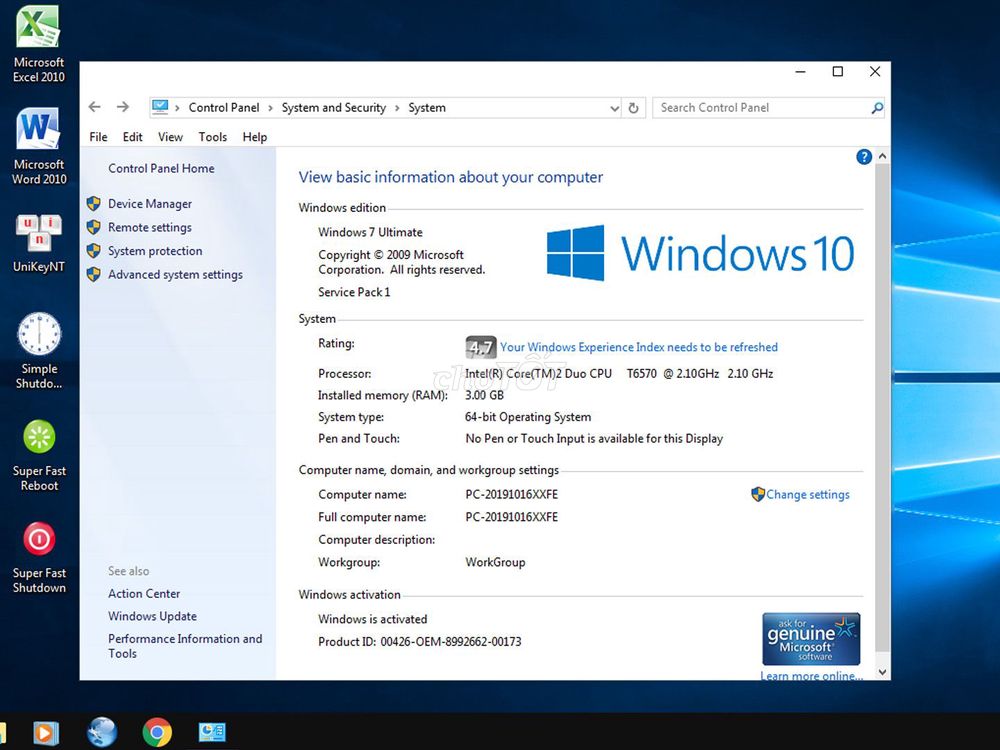This screenshot has height=750, width=1000.
Task: Open System protection link
Action: (155, 251)
